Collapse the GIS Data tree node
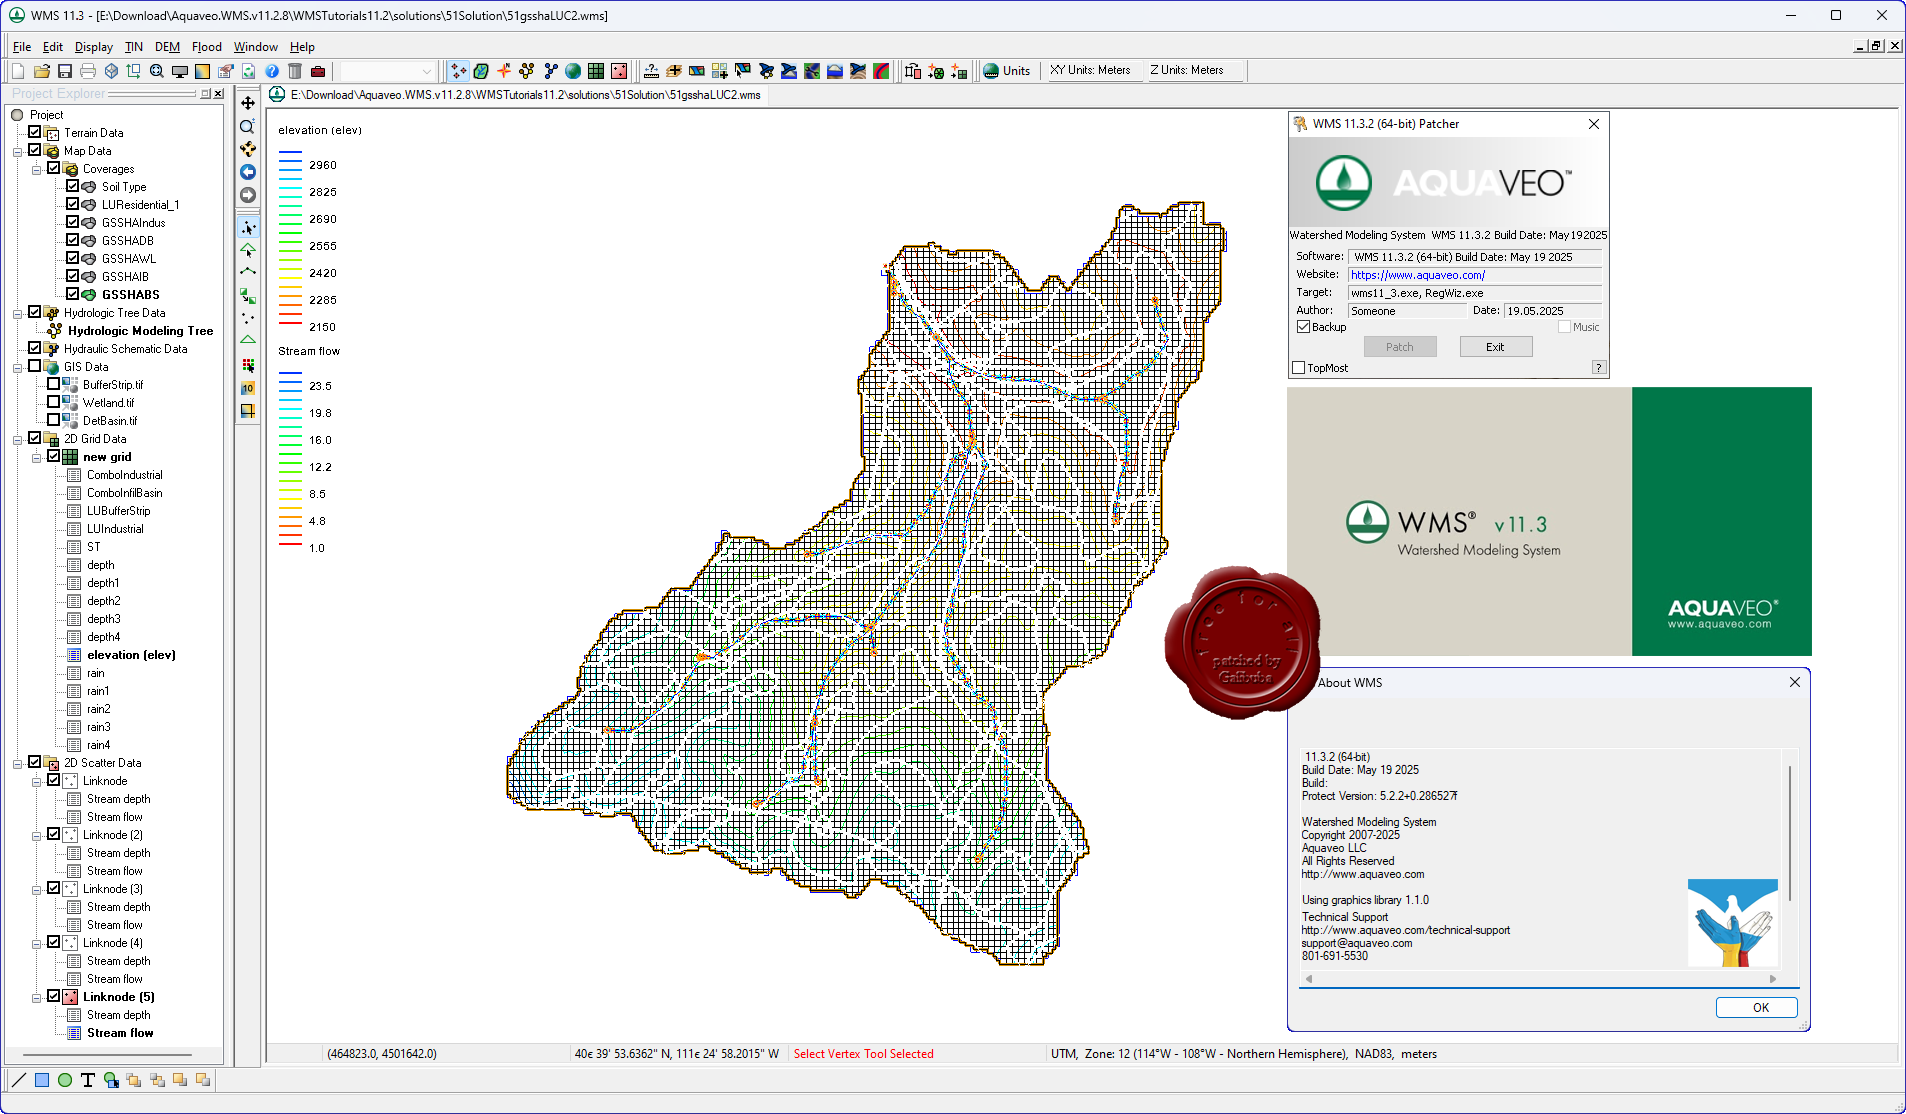 click(17, 368)
